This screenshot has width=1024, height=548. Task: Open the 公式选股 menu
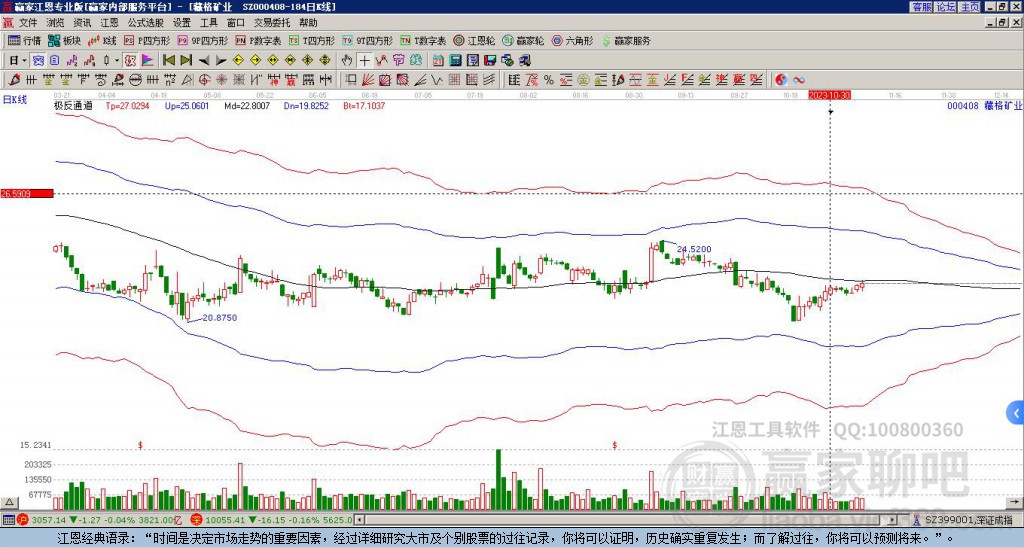[x=146, y=23]
